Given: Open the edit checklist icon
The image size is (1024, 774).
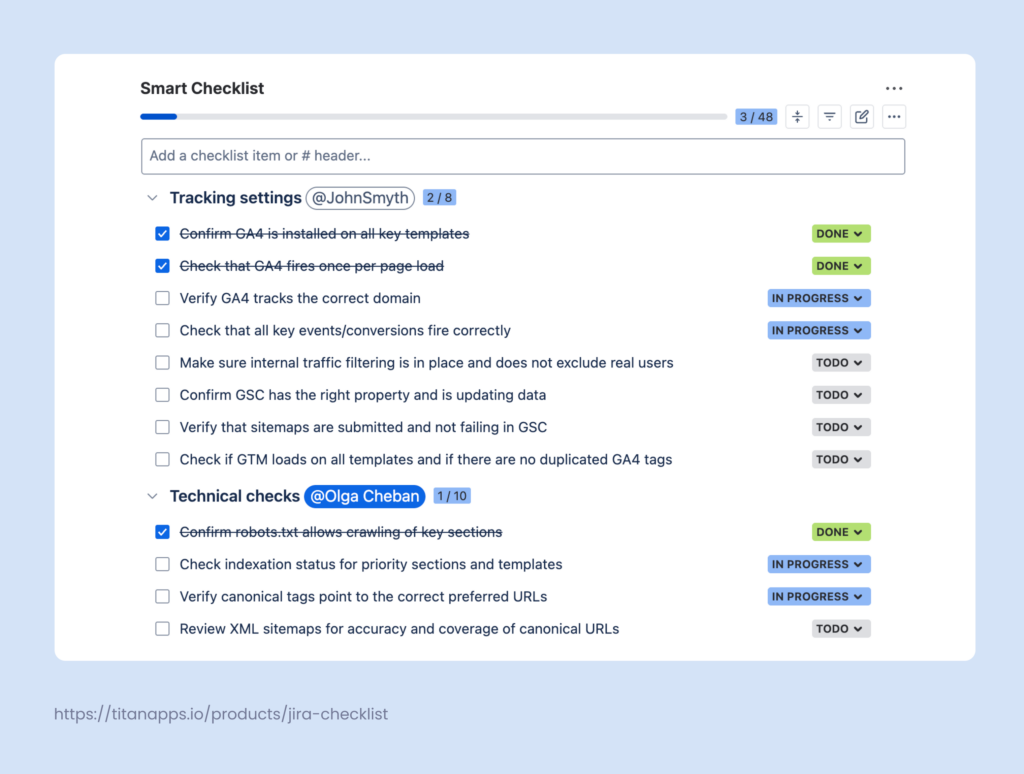Looking at the screenshot, I should coord(861,116).
